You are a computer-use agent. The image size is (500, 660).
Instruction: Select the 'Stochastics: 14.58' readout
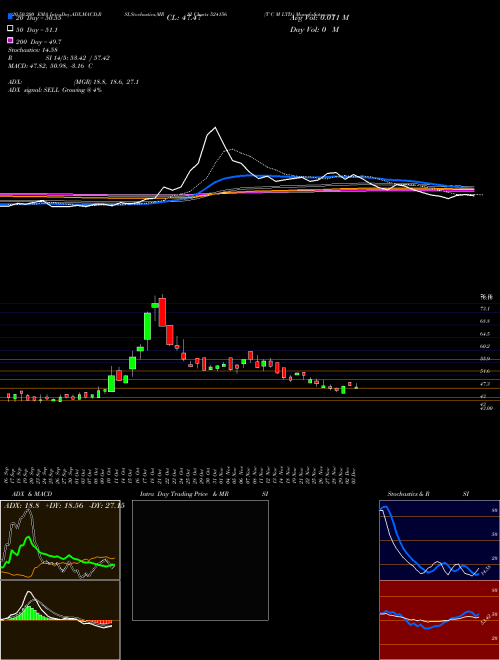[35, 50]
